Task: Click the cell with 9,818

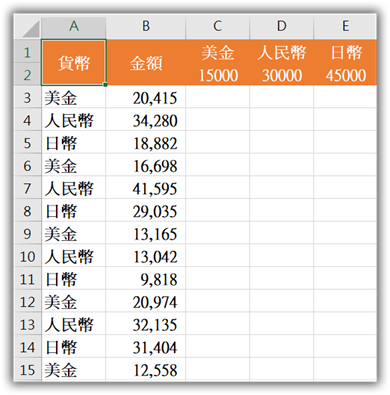Action: point(146,279)
